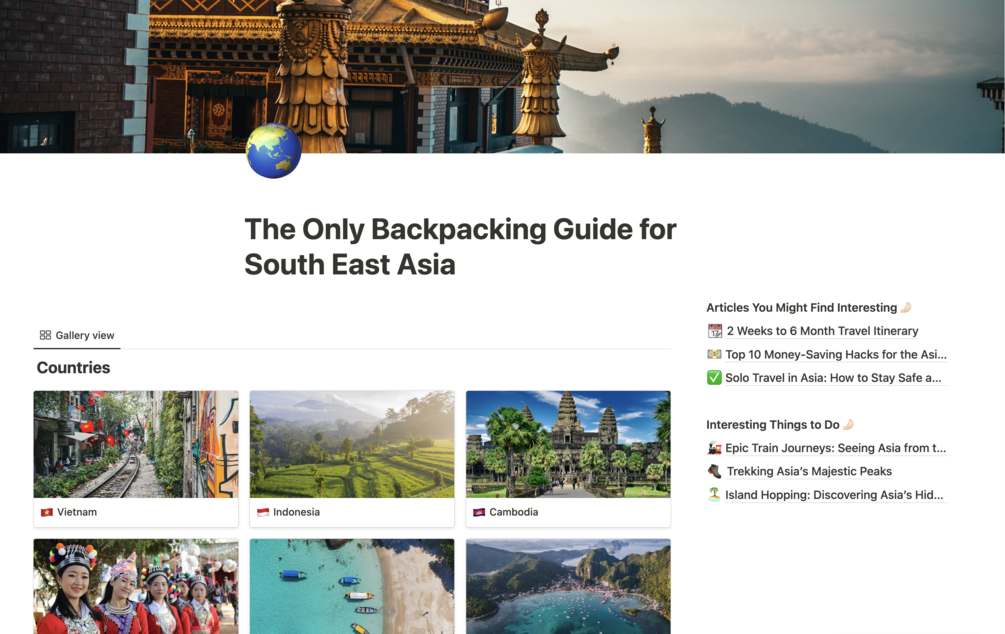Open the 2 Weeks to 6 Month Travel Itinerary link
The width and height of the screenshot is (1005, 634).
pos(822,331)
